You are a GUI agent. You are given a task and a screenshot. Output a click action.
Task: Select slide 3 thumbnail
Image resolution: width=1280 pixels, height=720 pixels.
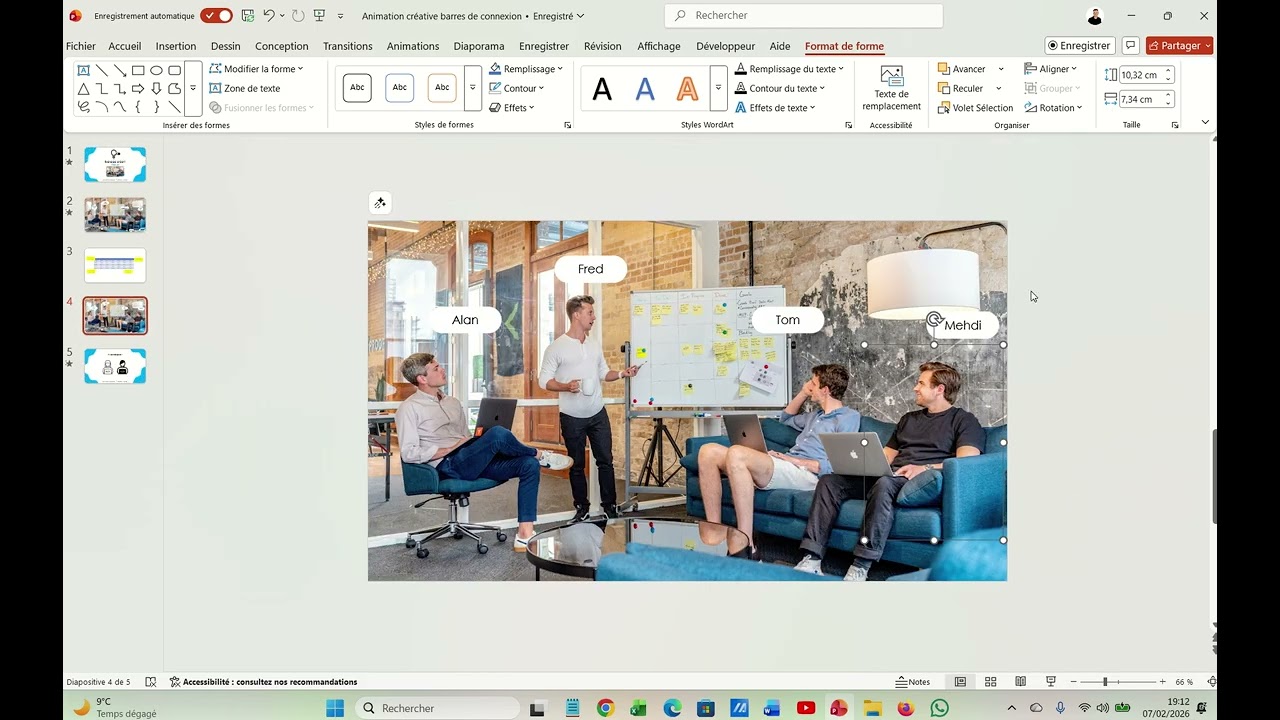115,265
